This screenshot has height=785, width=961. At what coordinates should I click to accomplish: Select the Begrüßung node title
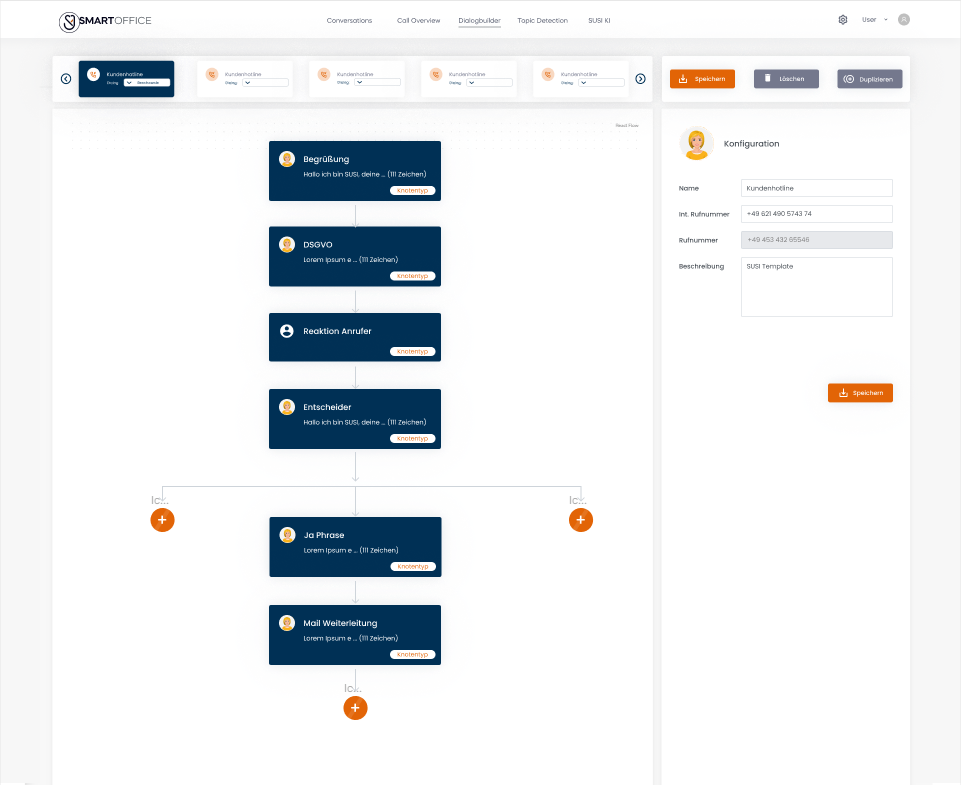[x=326, y=159]
